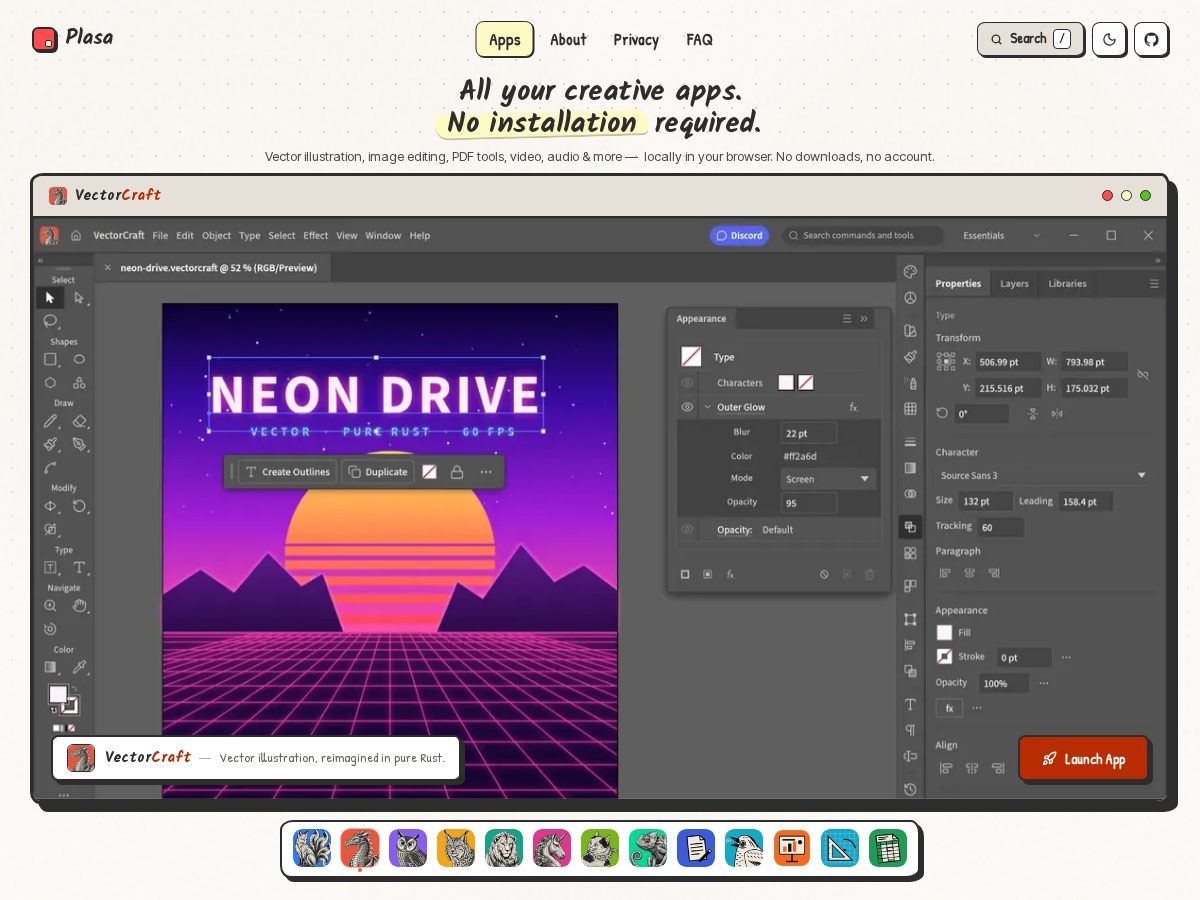
Task: Open the Effect menu
Action: tap(316, 236)
